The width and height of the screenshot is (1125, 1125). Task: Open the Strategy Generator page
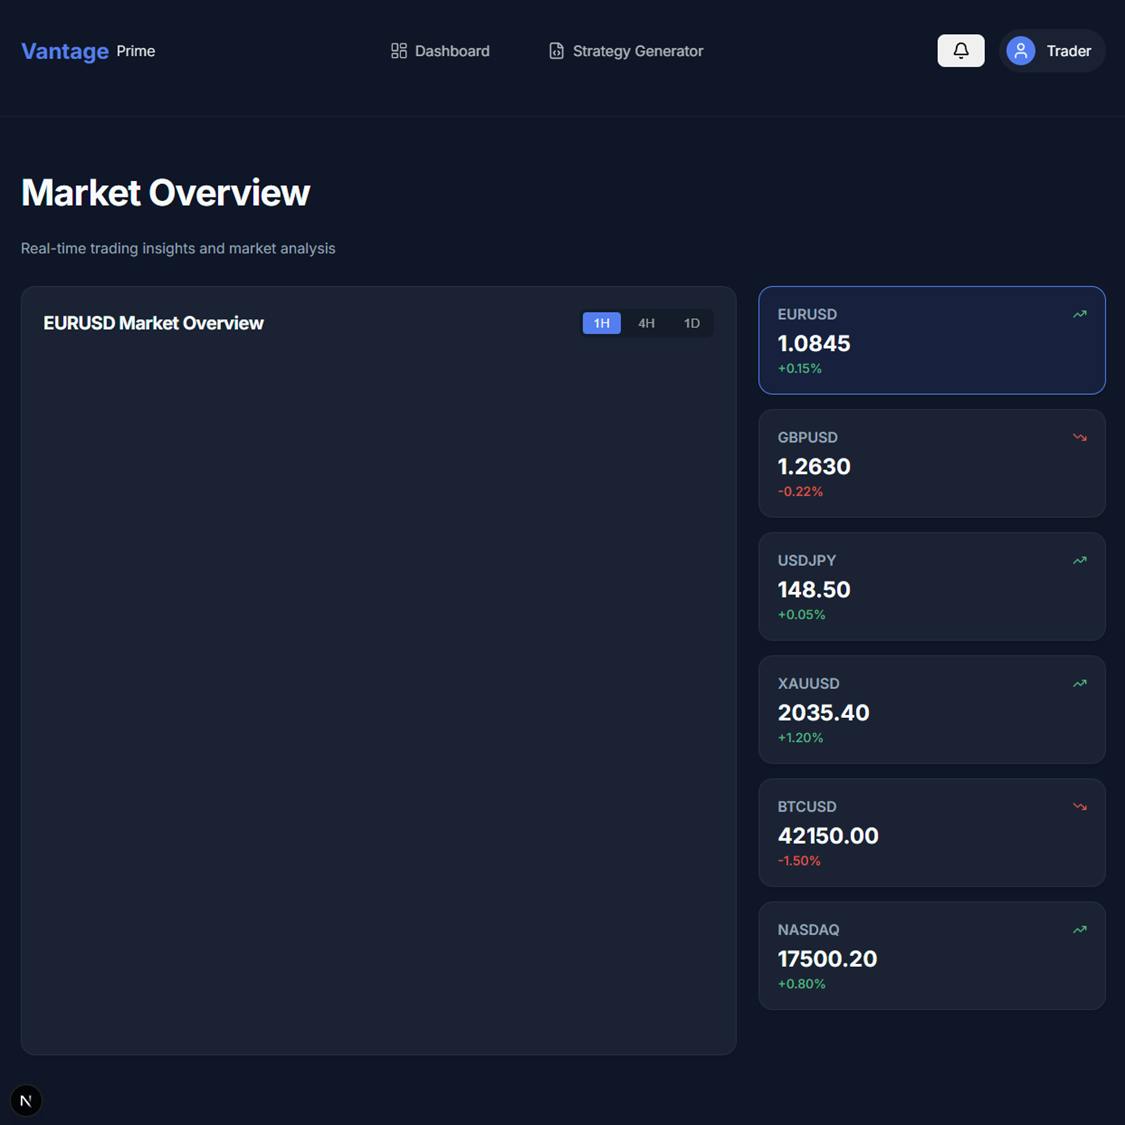click(626, 51)
